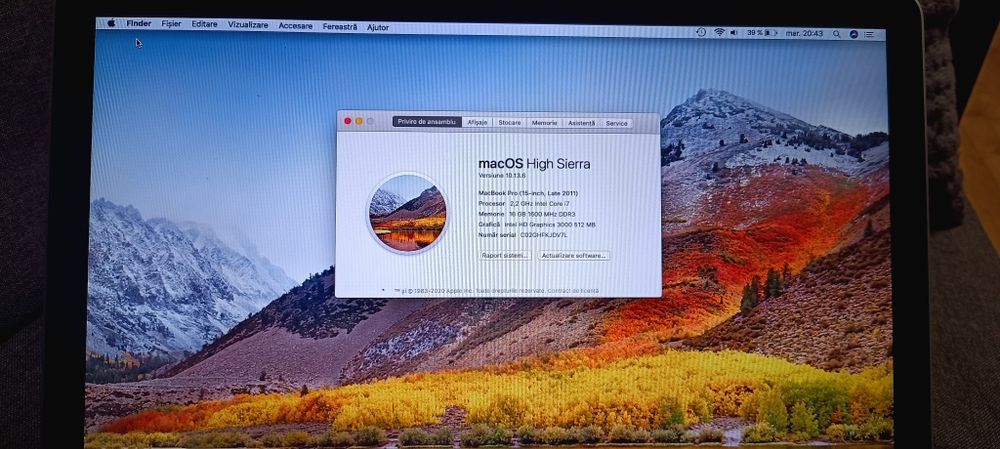The image size is (1000, 449).
Task: Click the volume speaker icon
Action: click(733, 33)
